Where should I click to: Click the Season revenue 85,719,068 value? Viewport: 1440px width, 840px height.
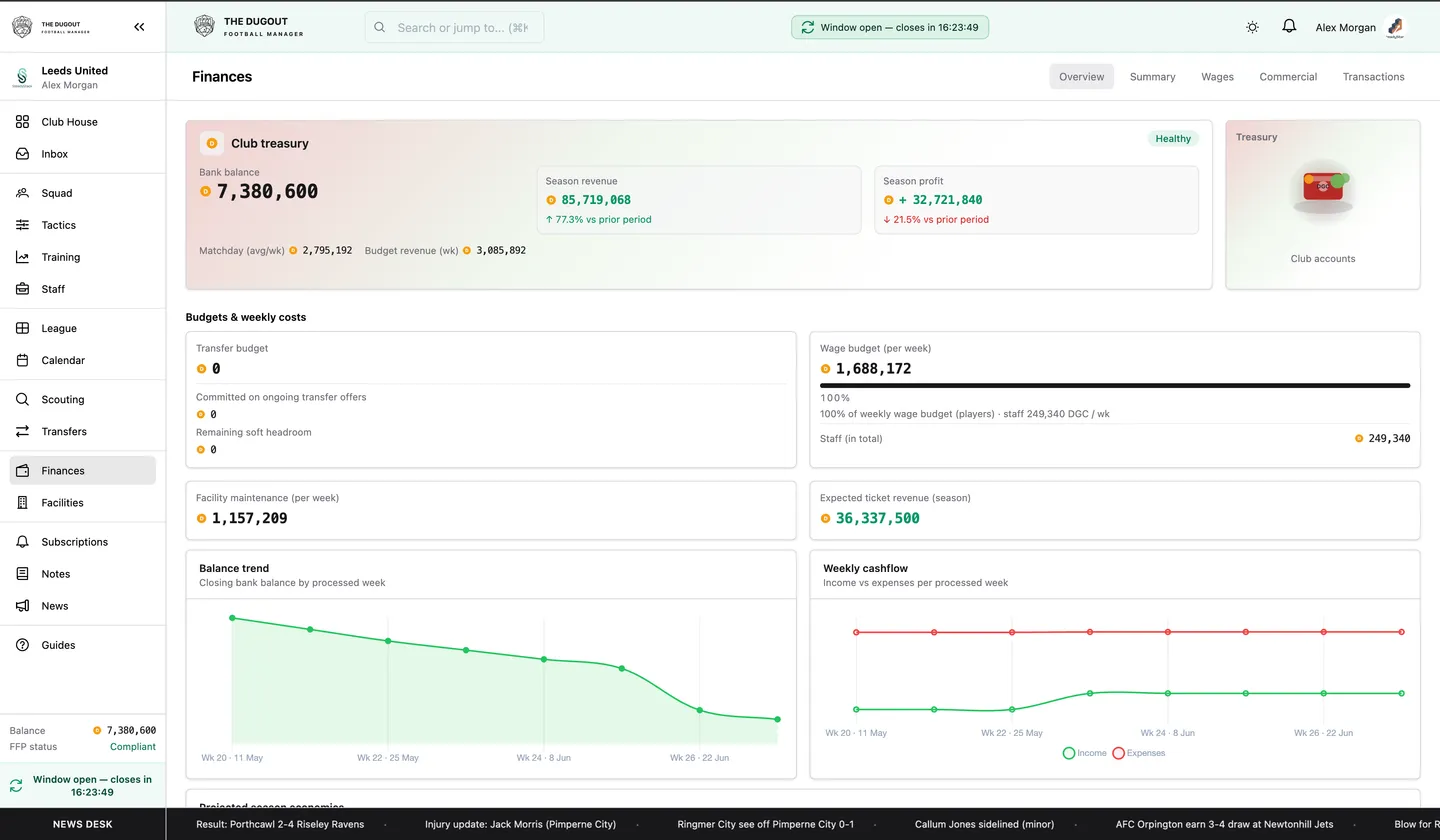click(596, 200)
